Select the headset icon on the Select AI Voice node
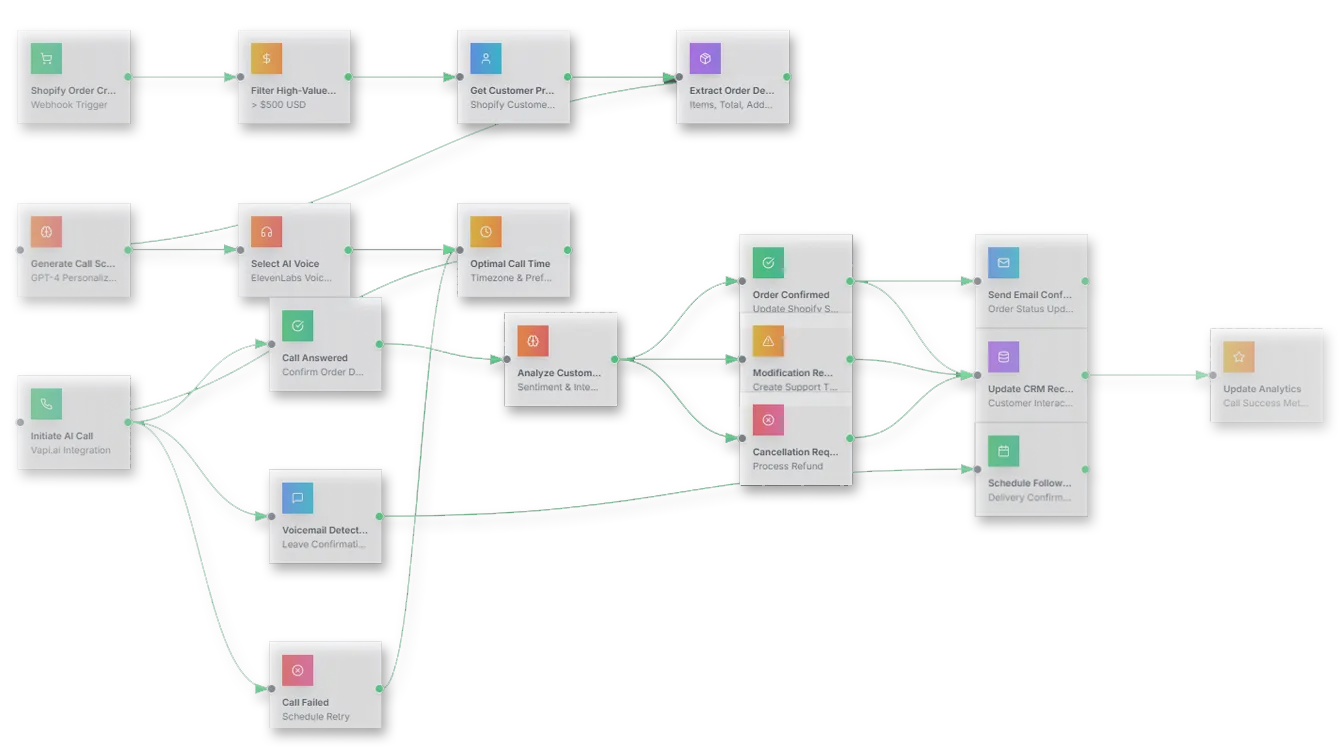Viewport: 1339px width, 756px height. coord(264,231)
